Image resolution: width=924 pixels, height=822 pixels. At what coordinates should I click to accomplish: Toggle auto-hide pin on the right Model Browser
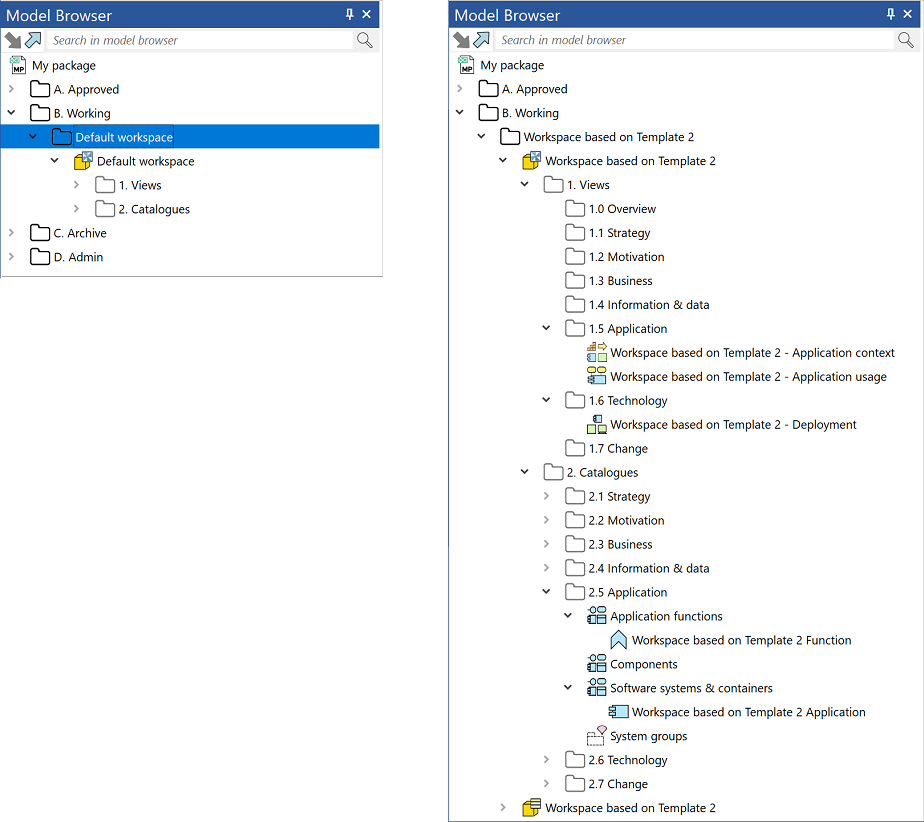[890, 14]
